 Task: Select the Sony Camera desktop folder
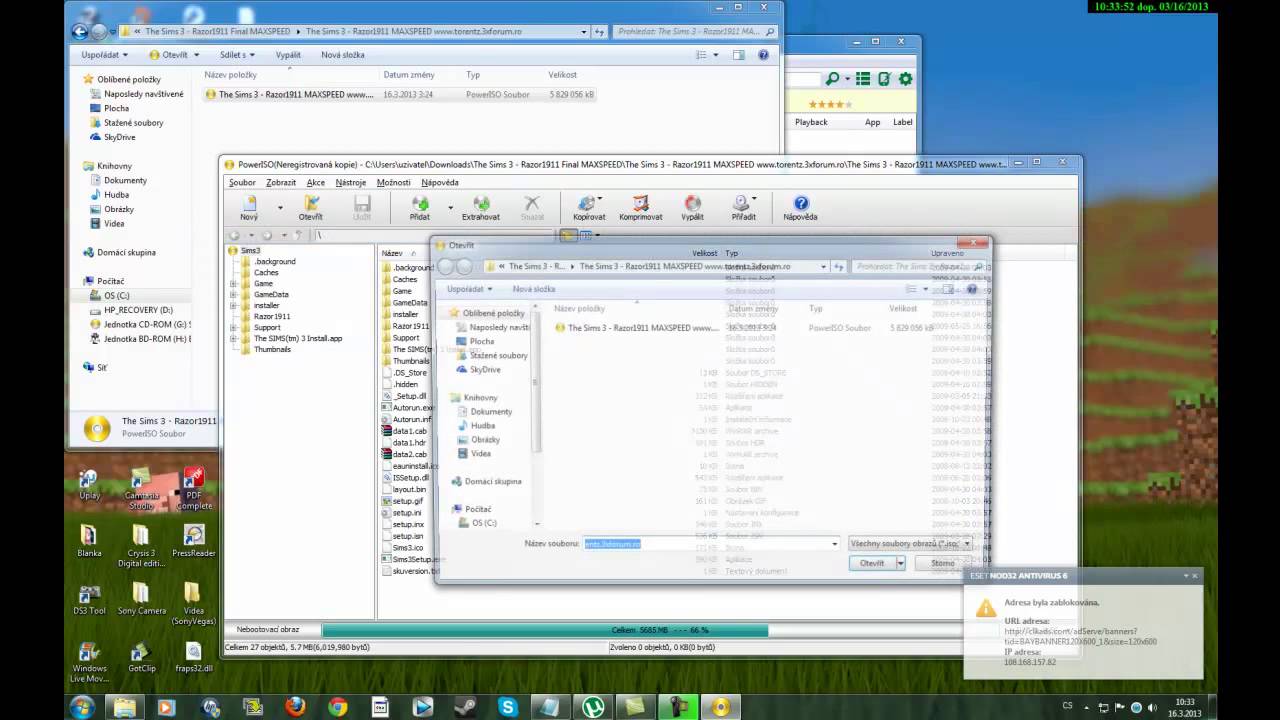tap(141, 599)
